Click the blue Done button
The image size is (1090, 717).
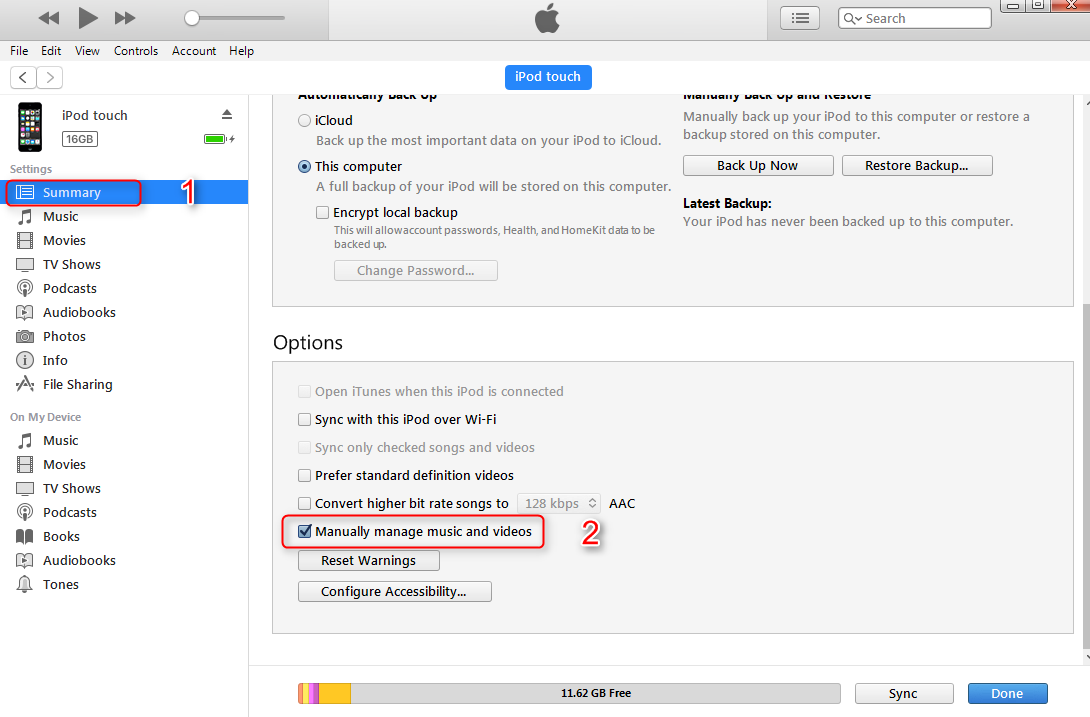(x=1007, y=693)
